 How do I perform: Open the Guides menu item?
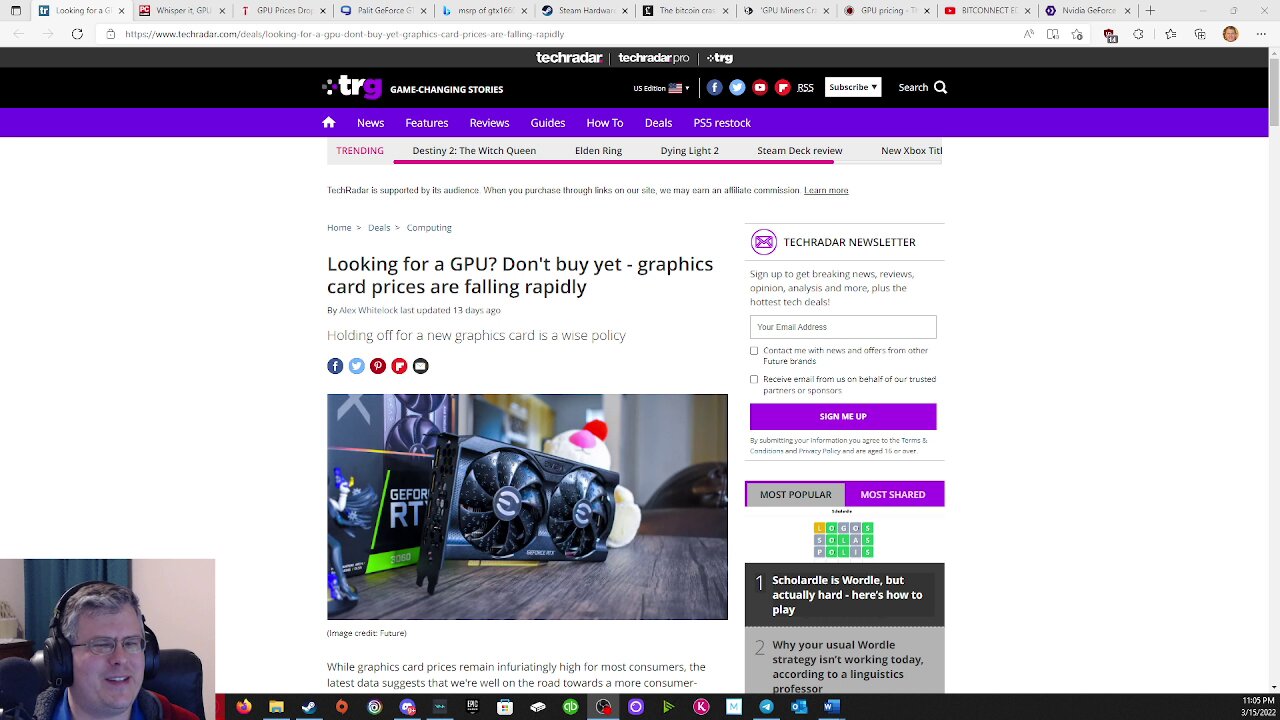pos(547,122)
